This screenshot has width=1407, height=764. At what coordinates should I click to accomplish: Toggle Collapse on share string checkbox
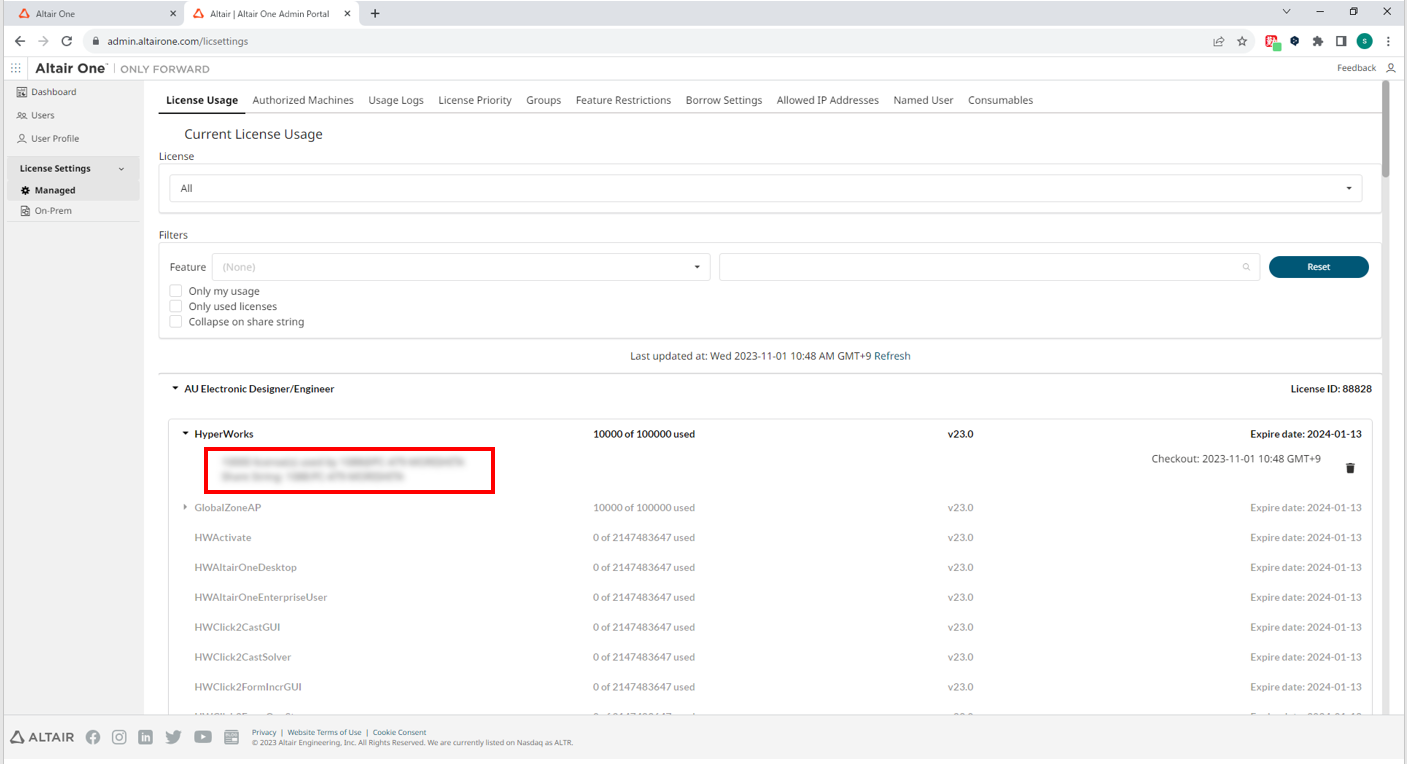pyautogui.click(x=176, y=322)
